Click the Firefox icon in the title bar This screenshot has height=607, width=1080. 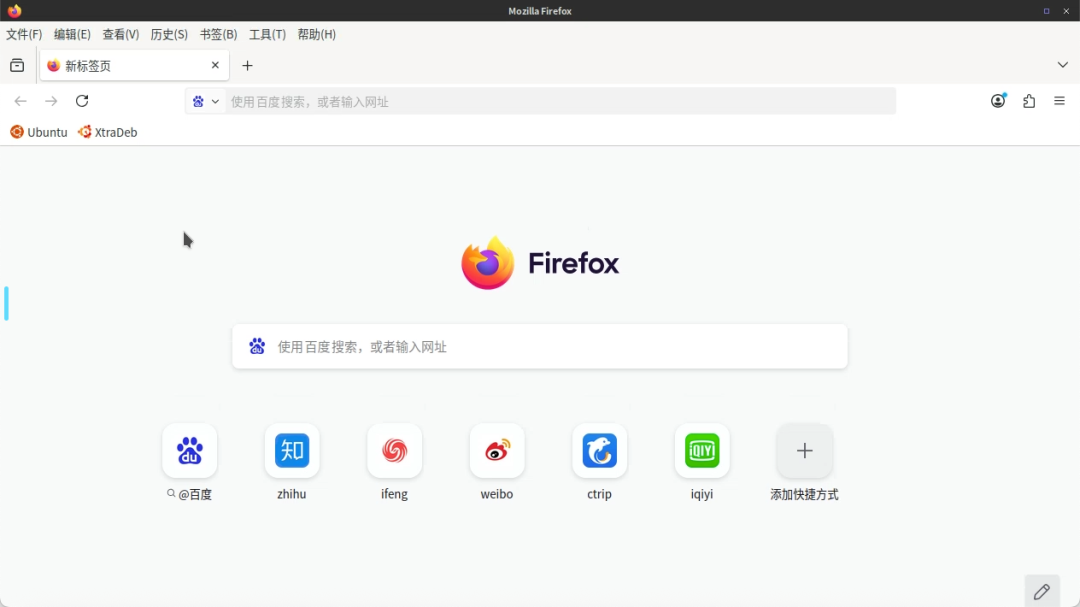[14, 10]
